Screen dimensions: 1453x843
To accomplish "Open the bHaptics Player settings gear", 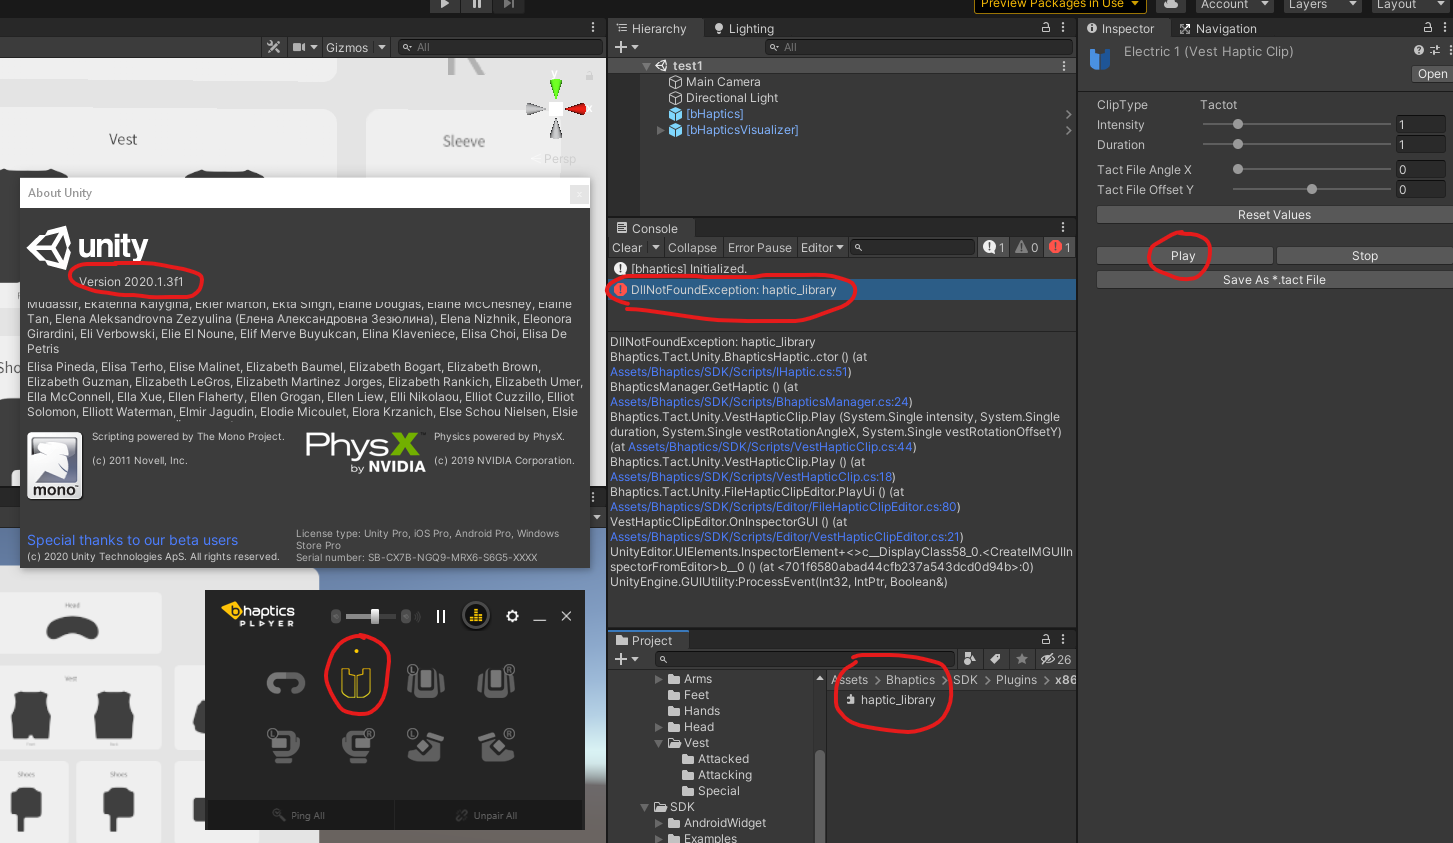I will (x=512, y=616).
